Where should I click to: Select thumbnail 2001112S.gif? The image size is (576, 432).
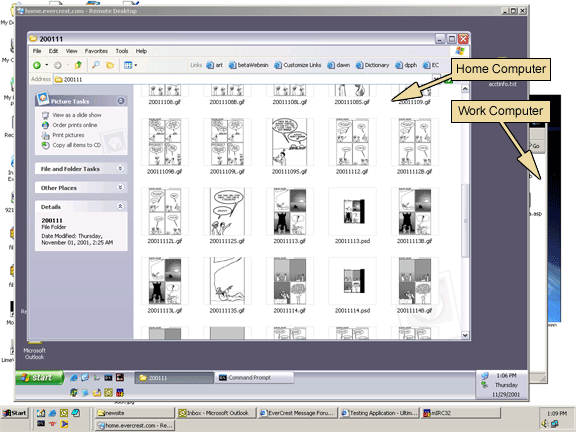coord(227,212)
